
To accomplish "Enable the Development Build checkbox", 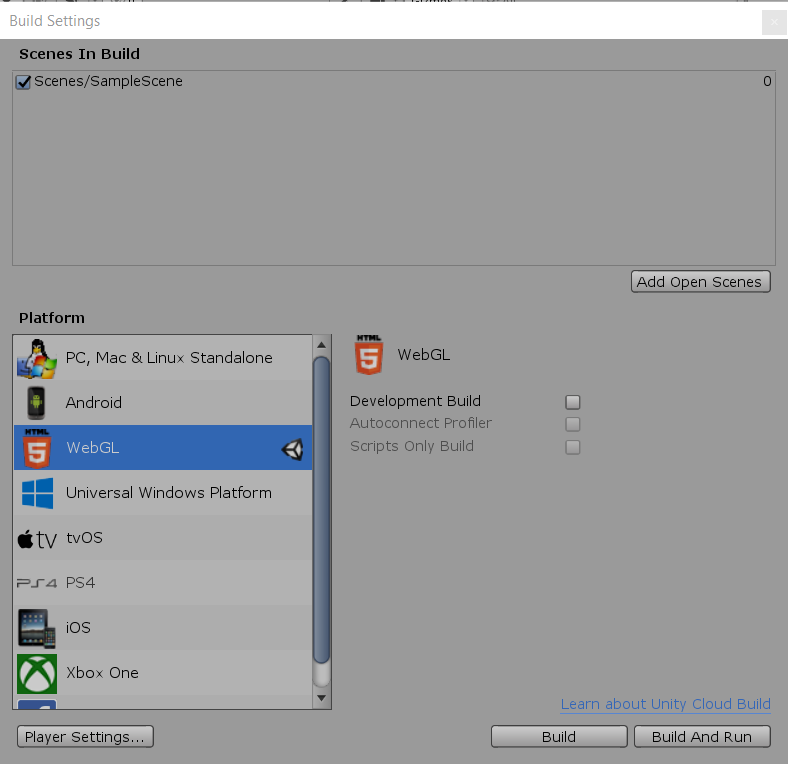I will point(573,402).
